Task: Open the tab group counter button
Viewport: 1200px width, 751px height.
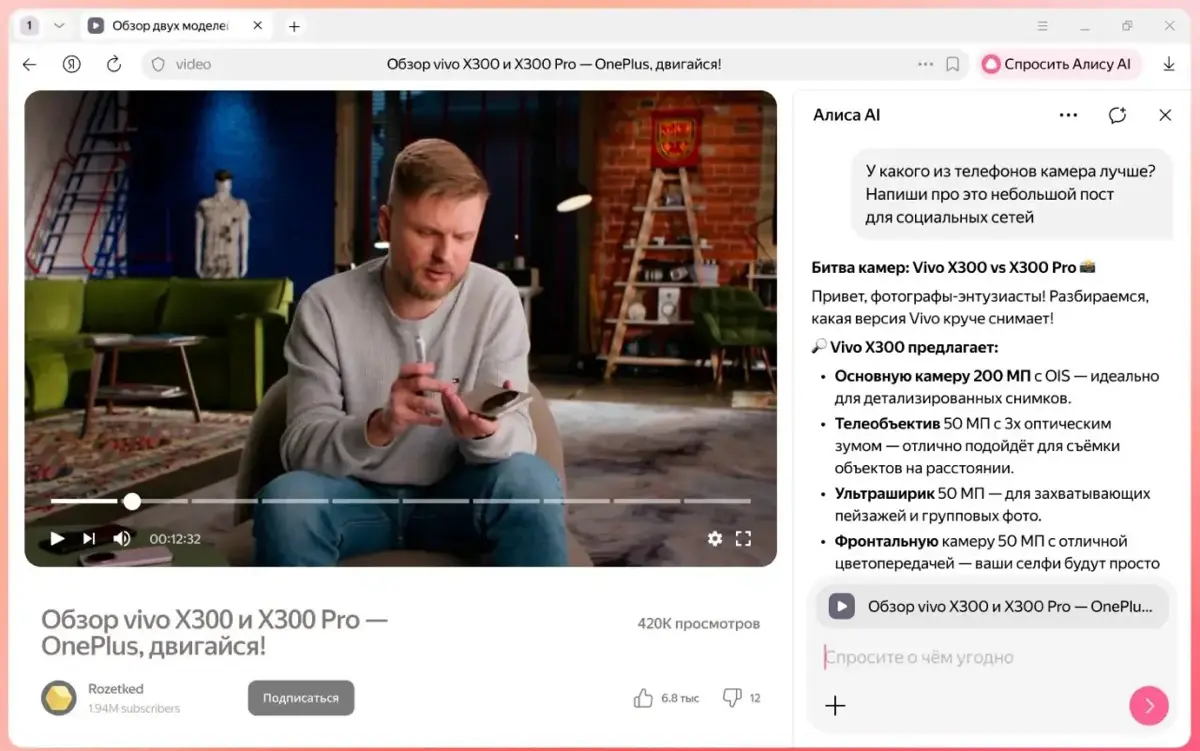Action: point(30,26)
